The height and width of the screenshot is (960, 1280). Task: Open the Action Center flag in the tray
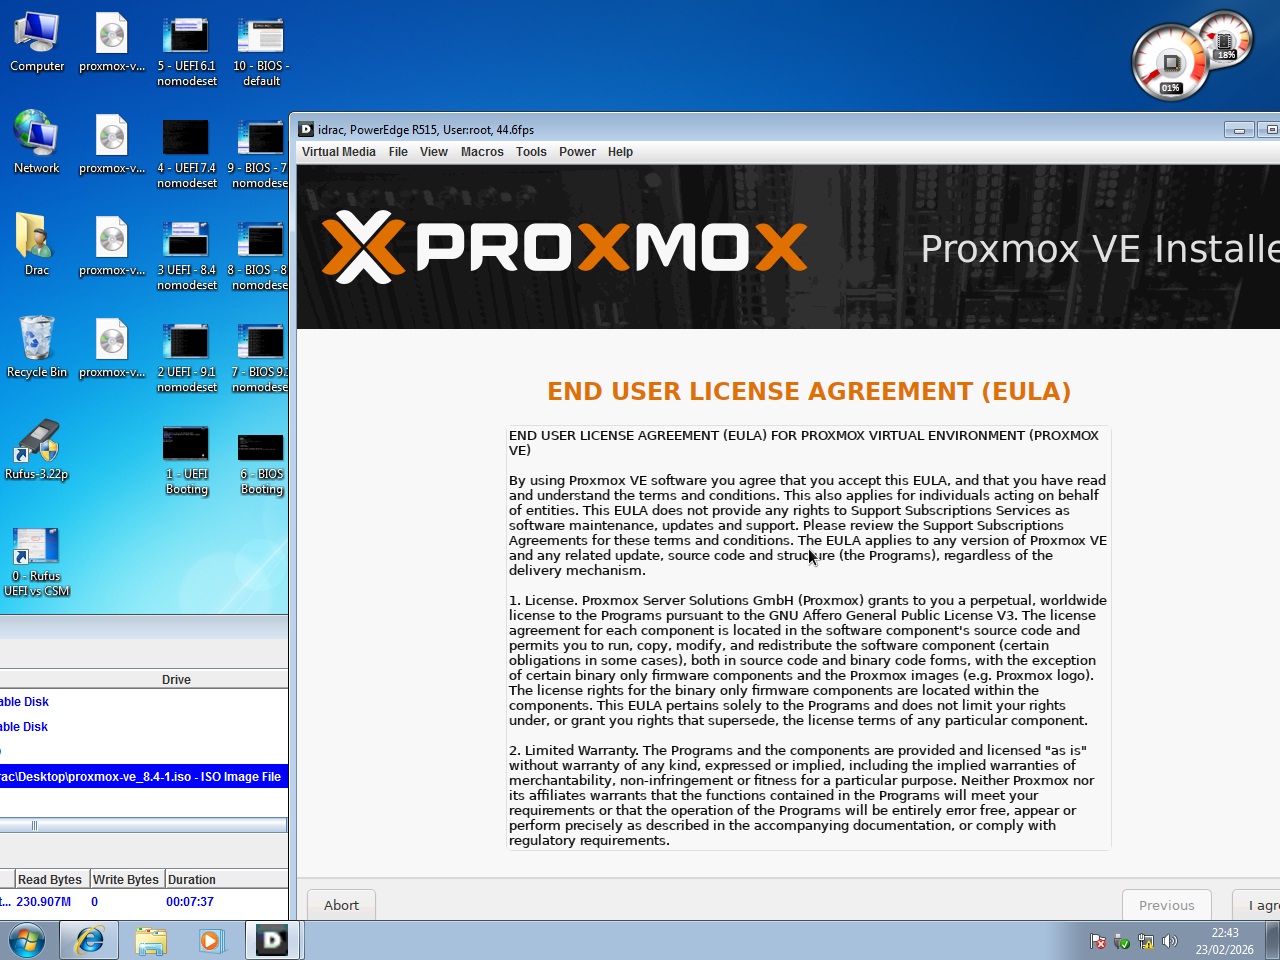[x=1098, y=941]
